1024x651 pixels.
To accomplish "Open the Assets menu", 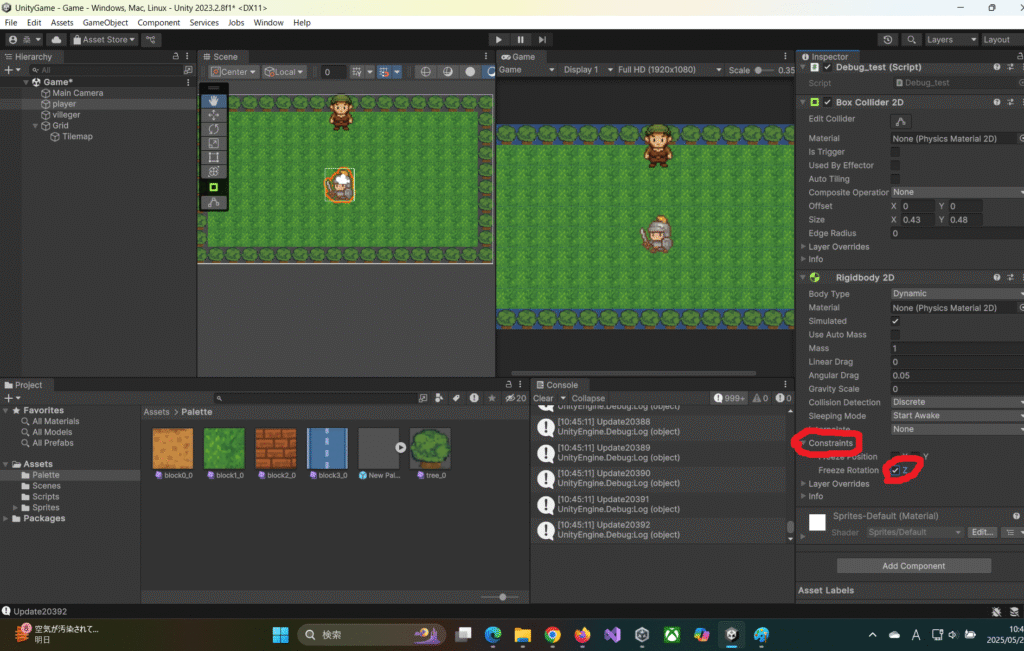I will pos(62,22).
